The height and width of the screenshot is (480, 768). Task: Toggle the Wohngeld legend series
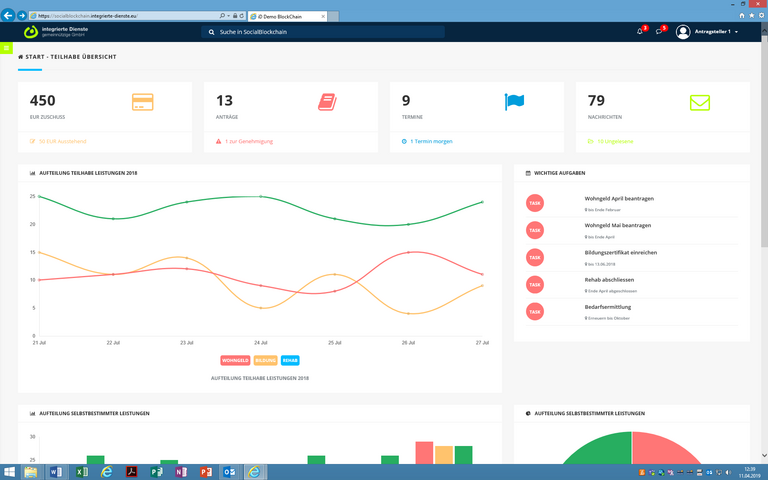point(235,360)
